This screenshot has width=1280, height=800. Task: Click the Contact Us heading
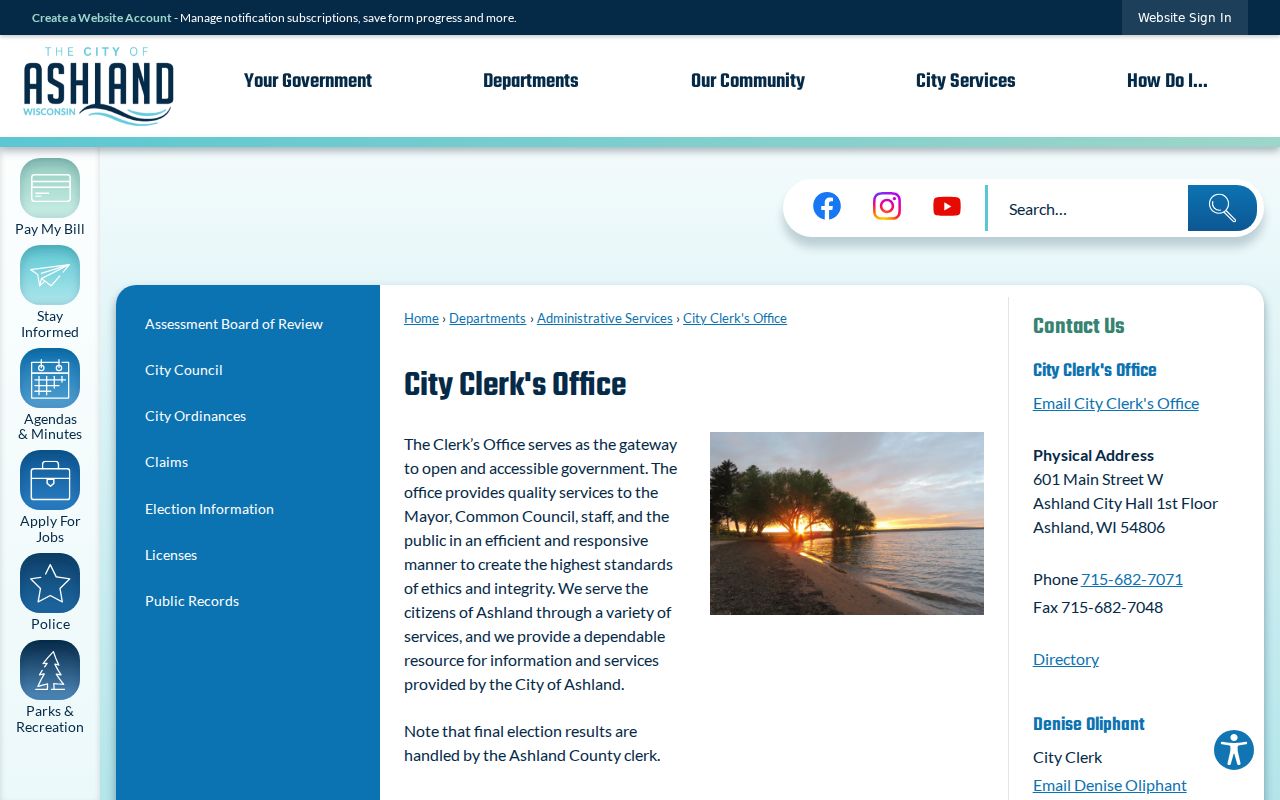1079,326
